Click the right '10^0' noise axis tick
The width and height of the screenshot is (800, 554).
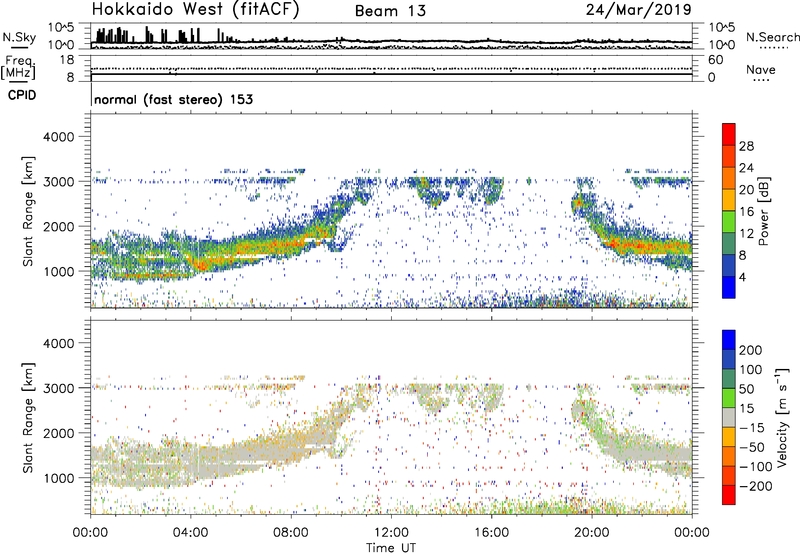[721, 45]
